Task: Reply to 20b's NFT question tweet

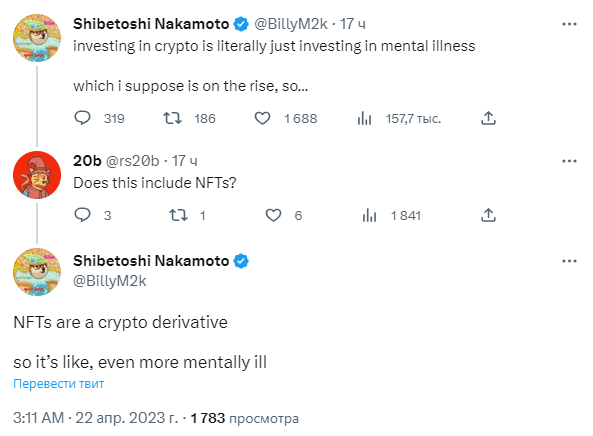Action: (x=82, y=215)
